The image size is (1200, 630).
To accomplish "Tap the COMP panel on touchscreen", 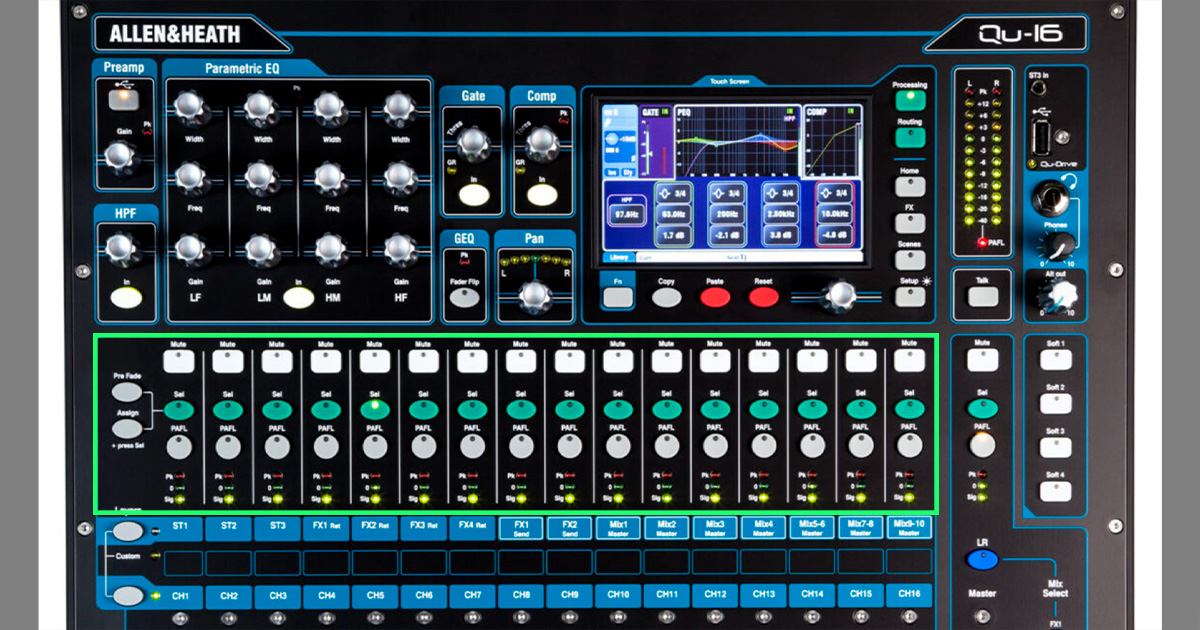I will click(x=832, y=143).
